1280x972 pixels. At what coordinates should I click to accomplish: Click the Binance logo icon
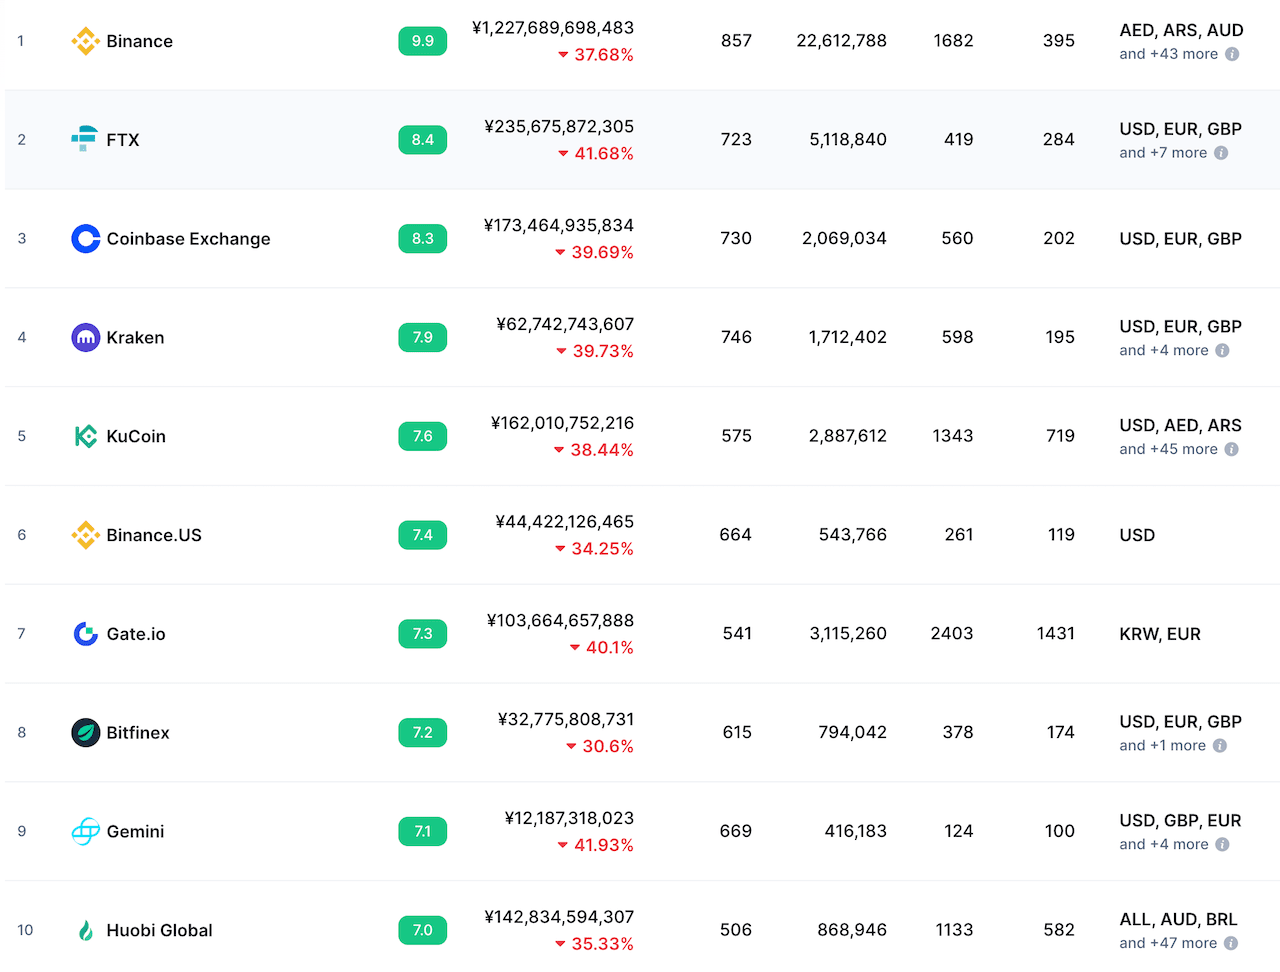click(x=86, y=41)
